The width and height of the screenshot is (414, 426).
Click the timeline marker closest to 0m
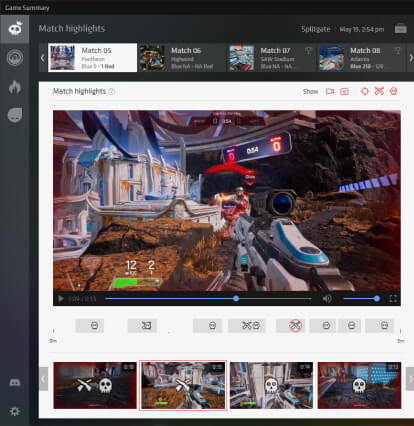pyautogui.click(x=90, y=326)
